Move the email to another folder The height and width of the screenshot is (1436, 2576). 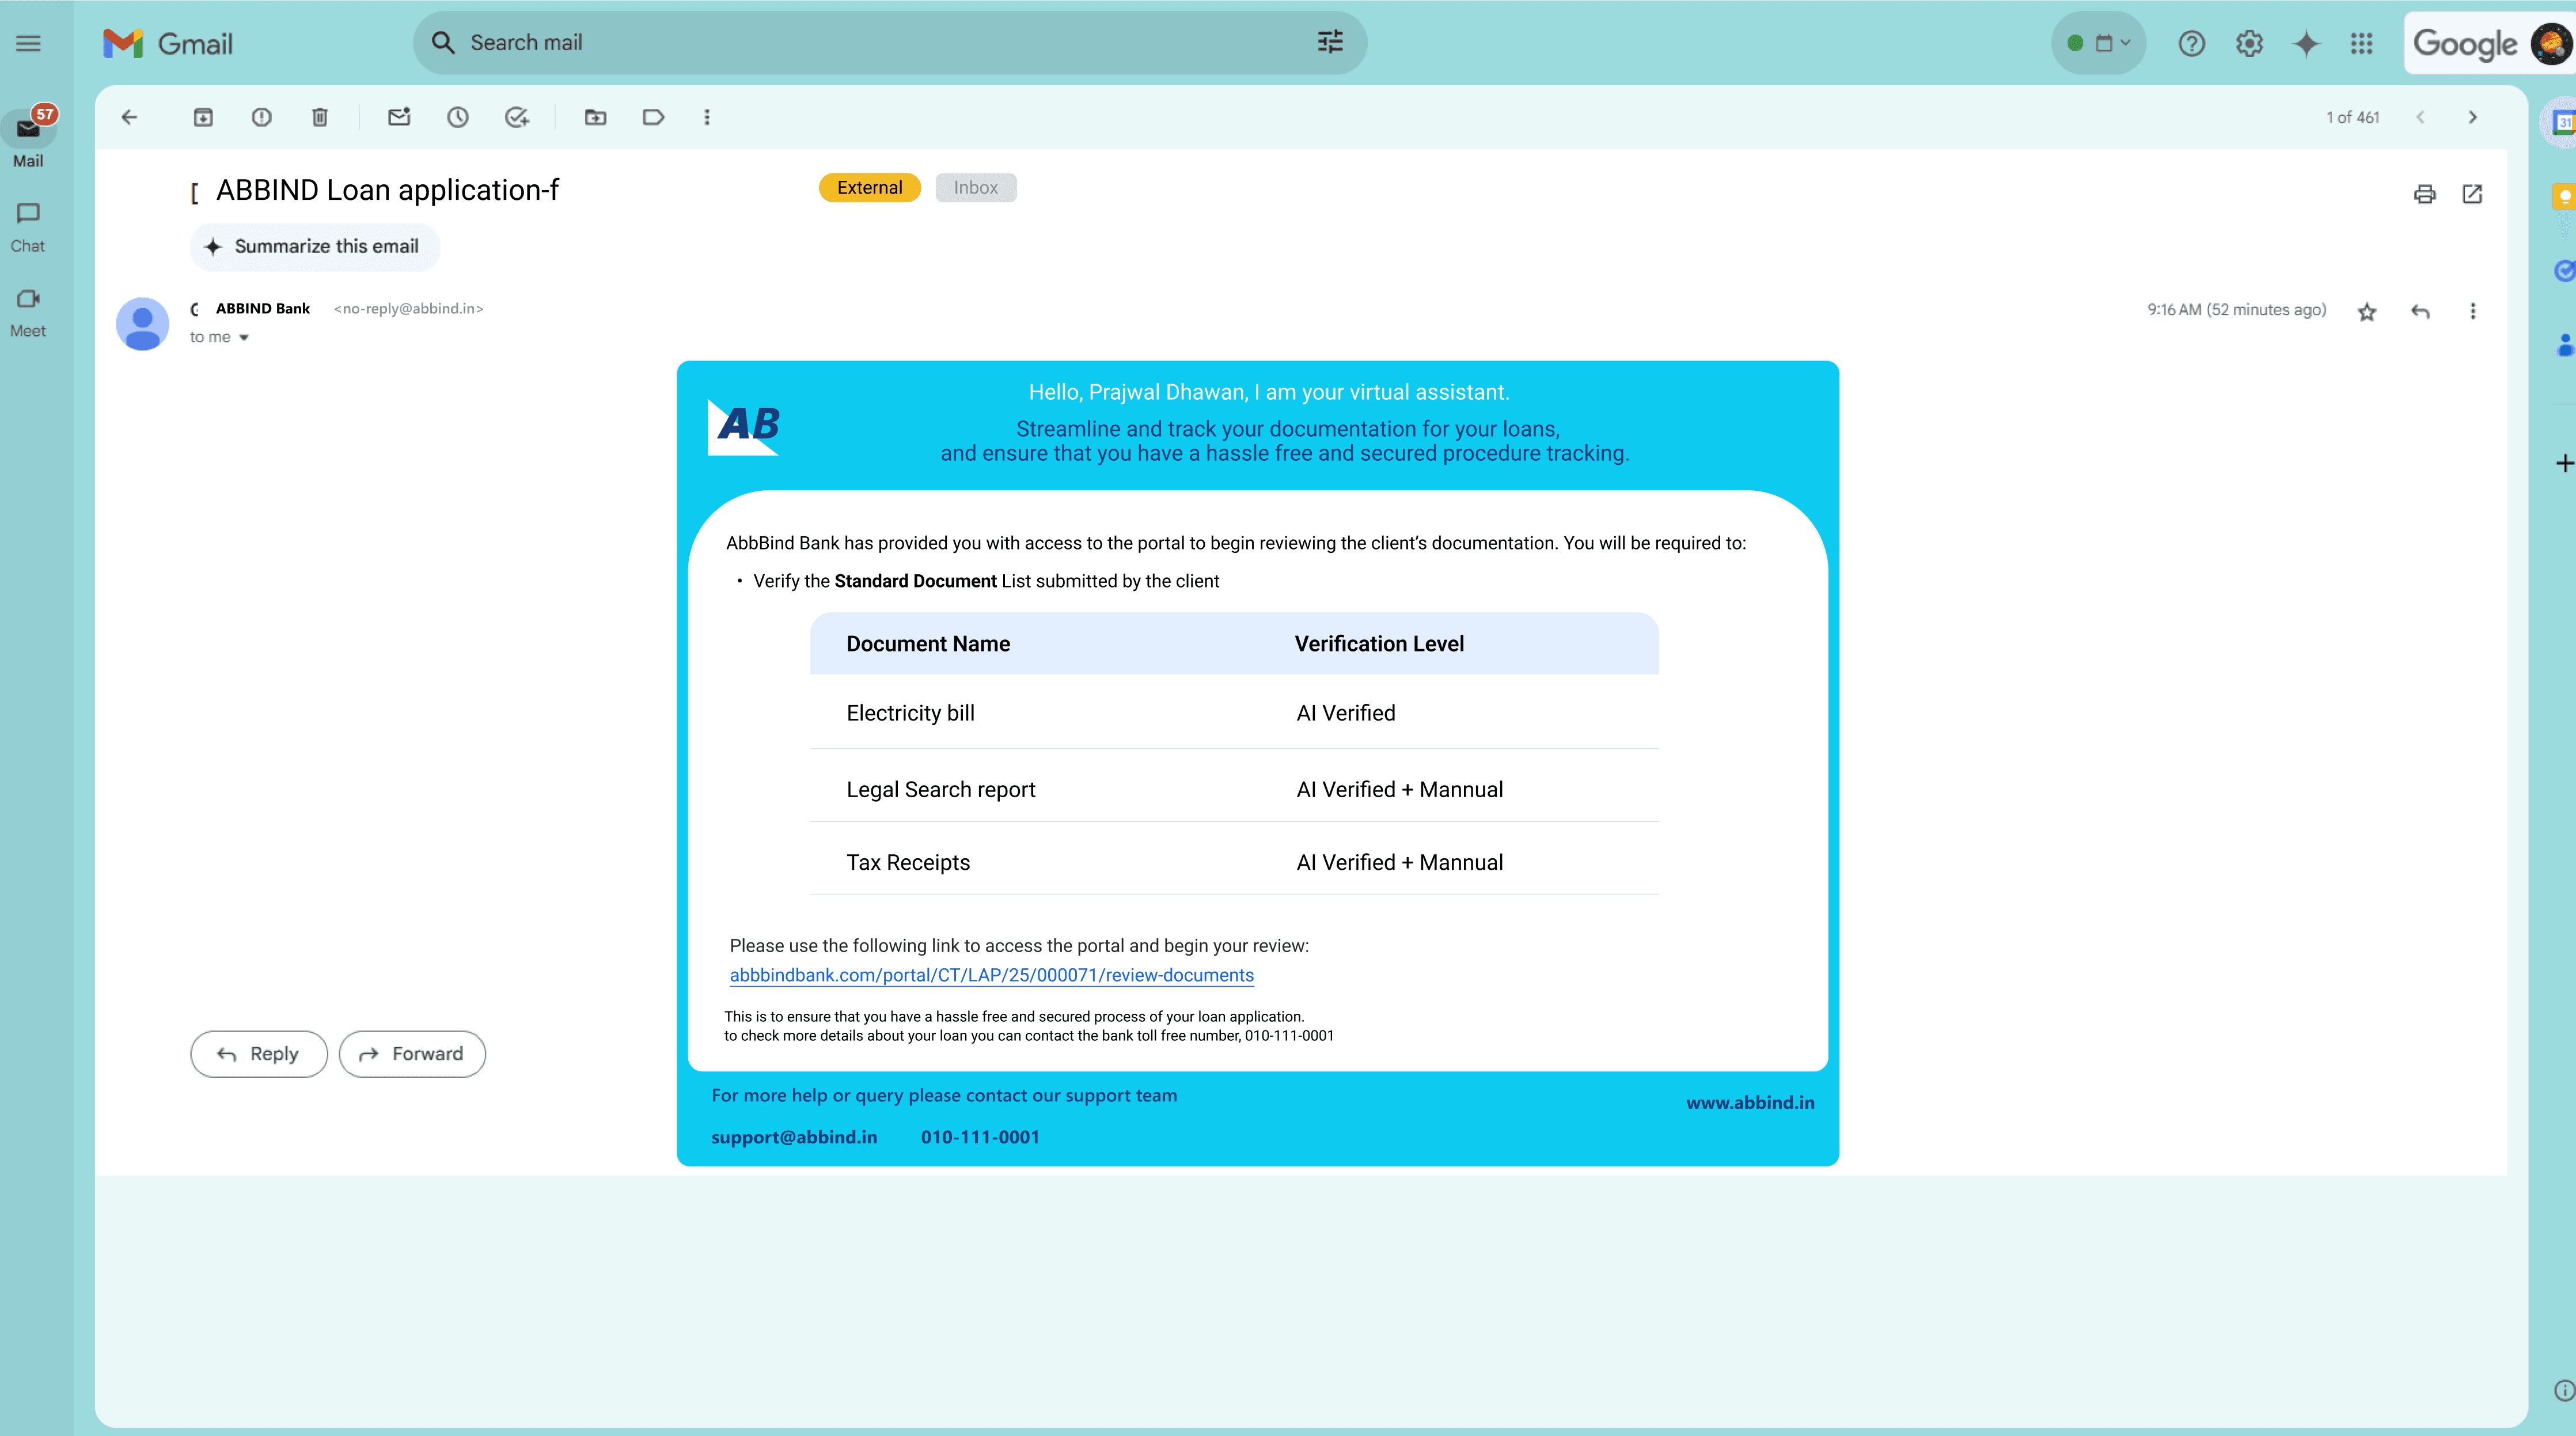(596, 117)
